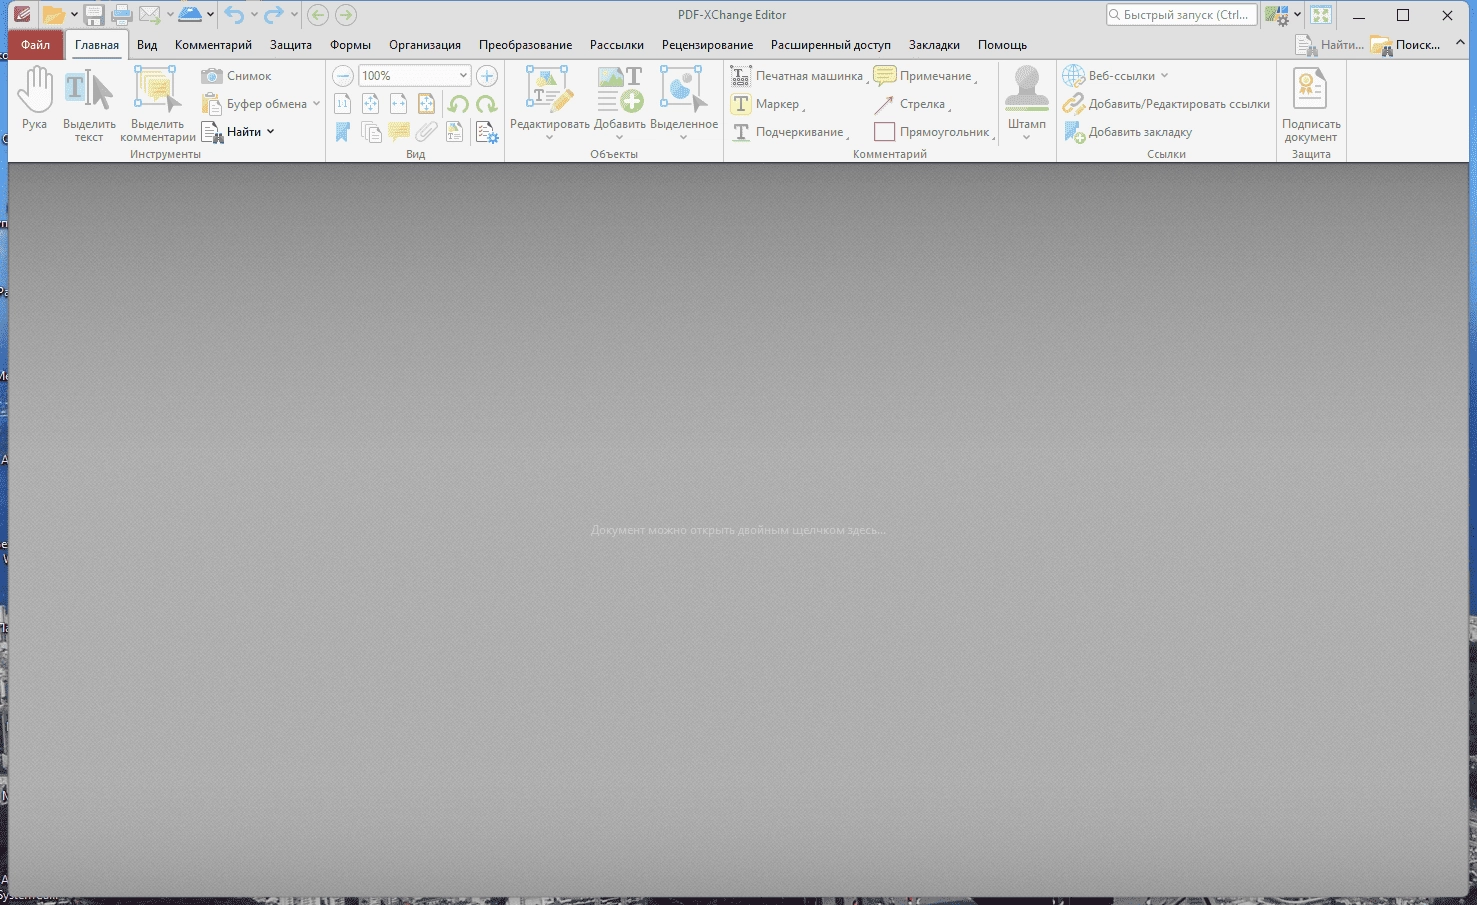Screen dimensions: 1477x905
Task: Click the open folder icon
Action: [x=53, y=15]
